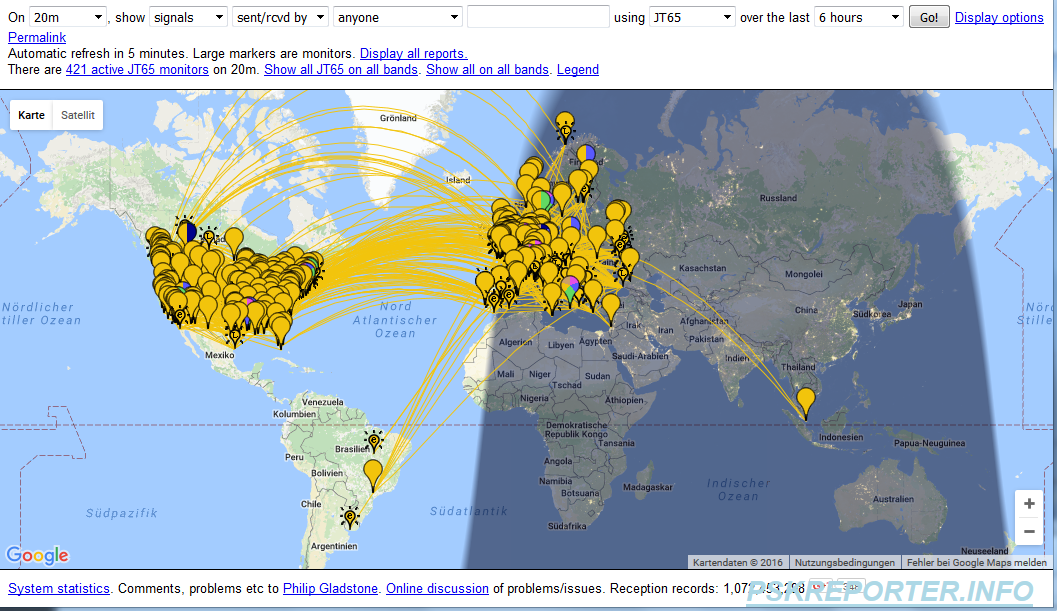The image size is (1057, 611).
Task: Open the Legend link
Action: coord(578,70)
